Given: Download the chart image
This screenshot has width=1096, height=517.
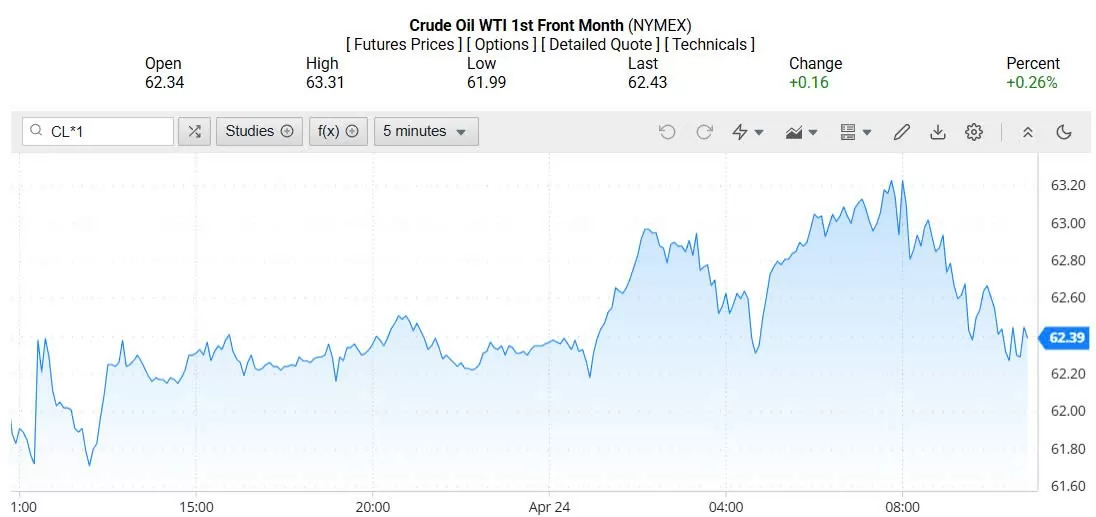Looking at the screenshot, I should tap(938, 131).
